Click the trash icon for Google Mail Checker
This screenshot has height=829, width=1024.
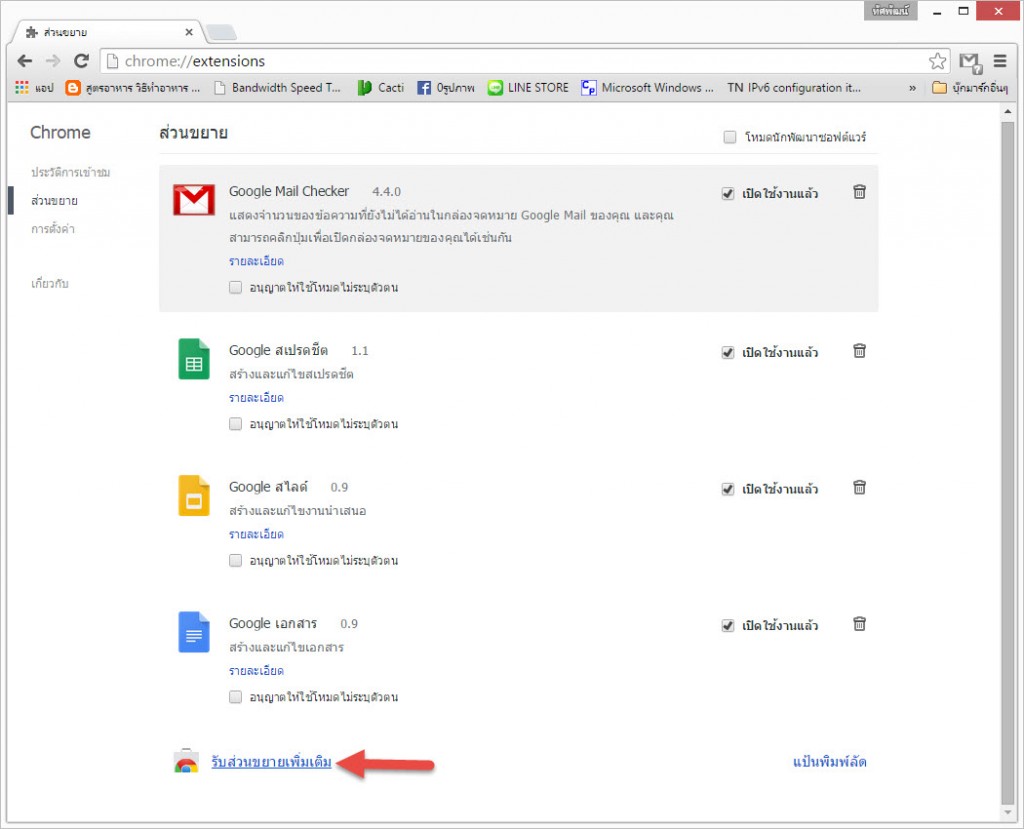[x=859, y=192]
